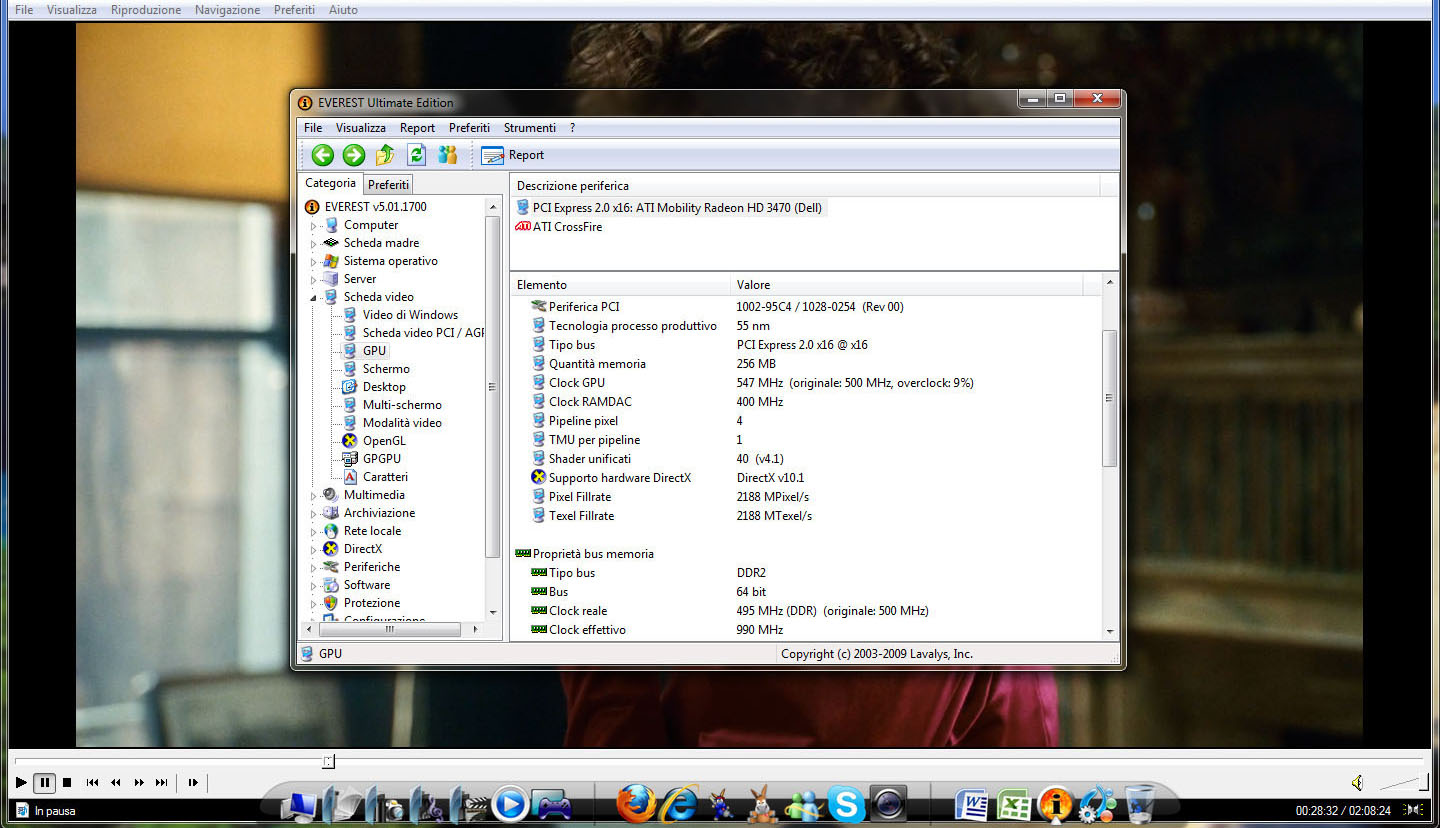Screen dimensions: 1440x828
Task: Expand the Rete locale tree node
Action: (313, 532)
